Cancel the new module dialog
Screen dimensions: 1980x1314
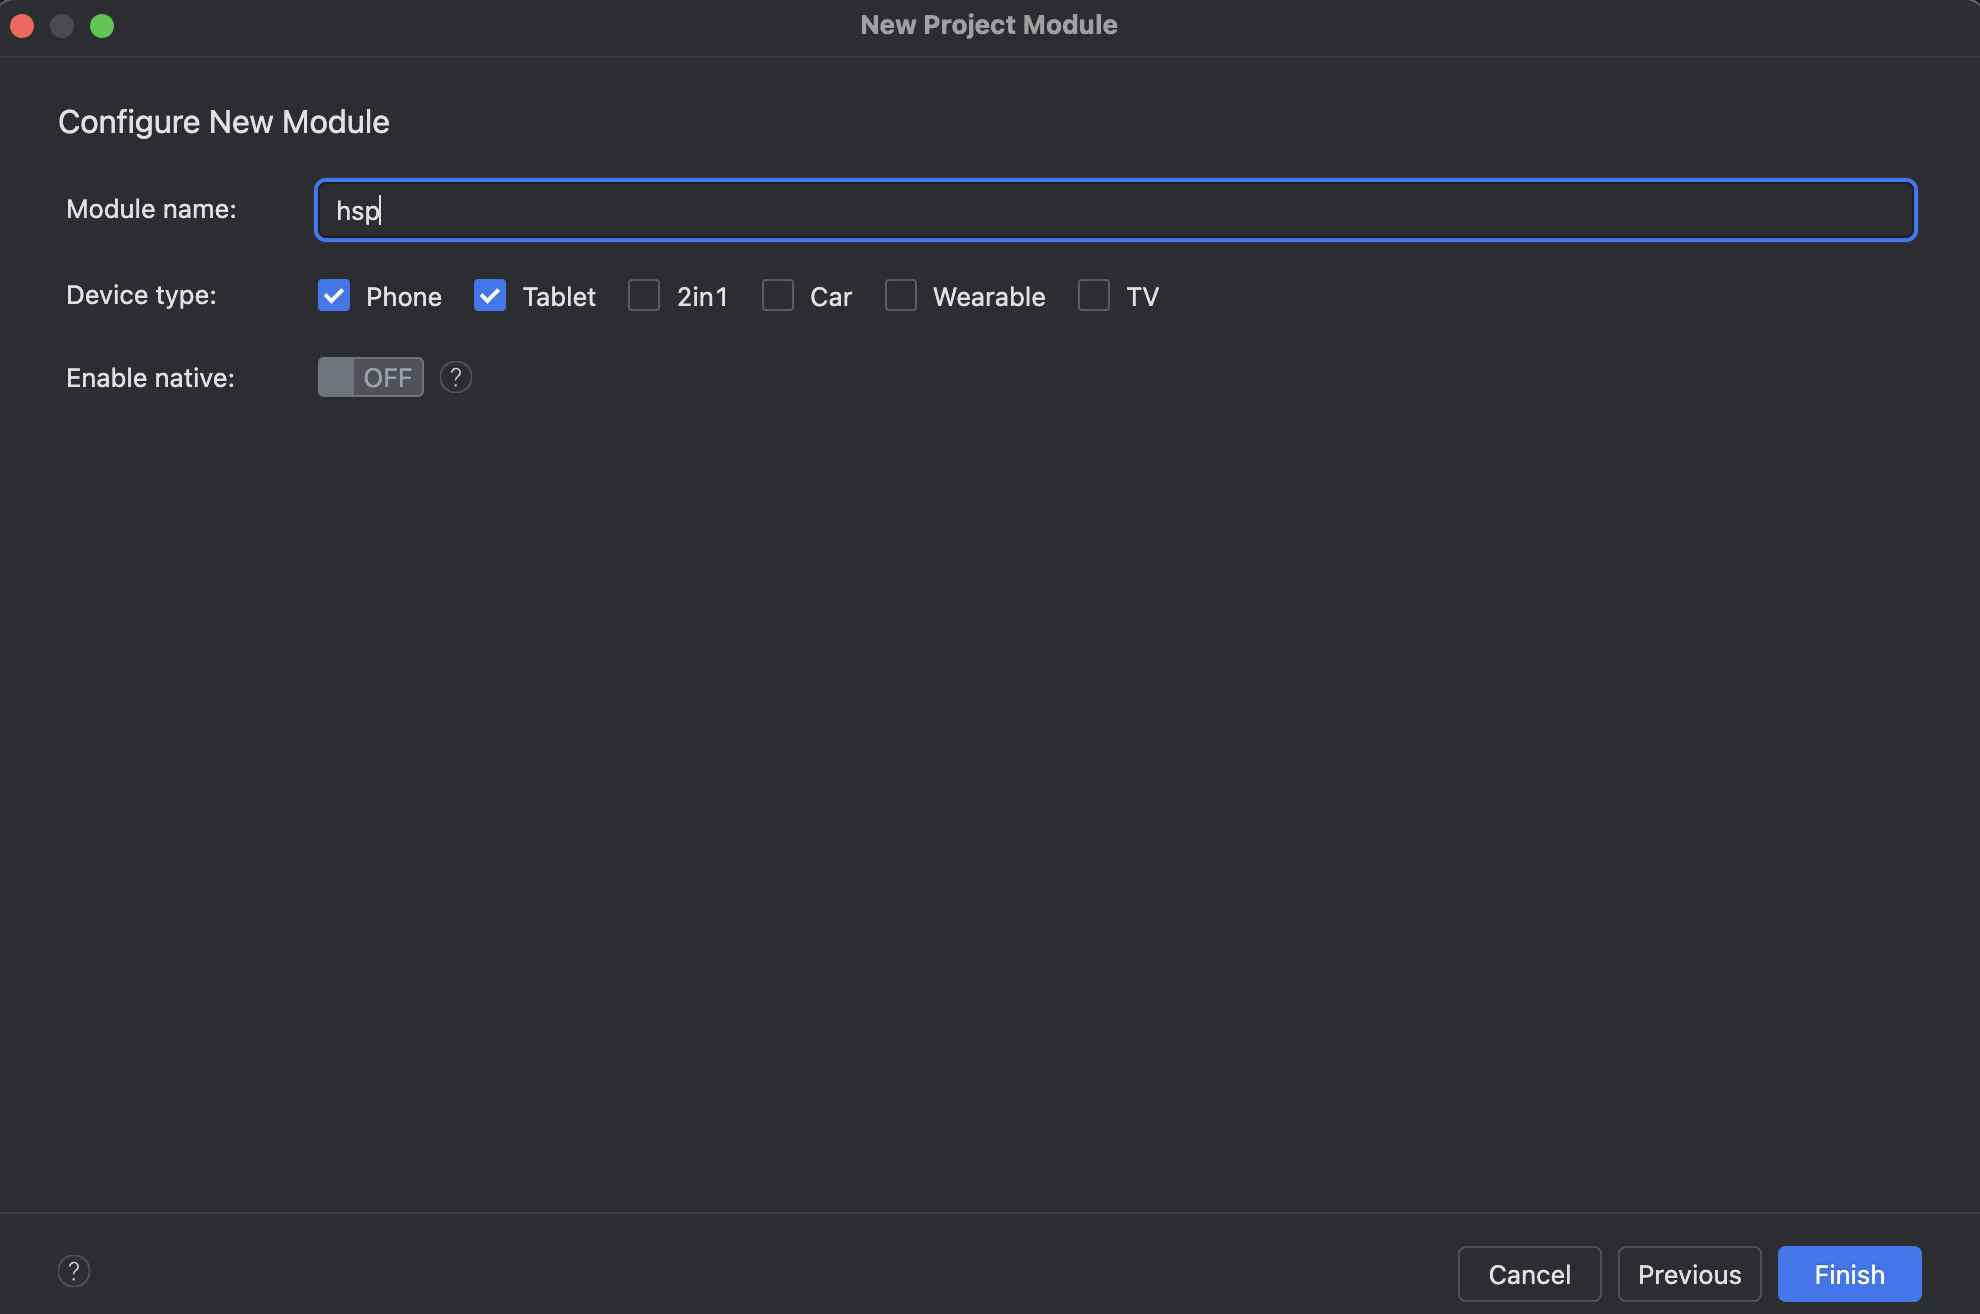coord(1529,1274)
